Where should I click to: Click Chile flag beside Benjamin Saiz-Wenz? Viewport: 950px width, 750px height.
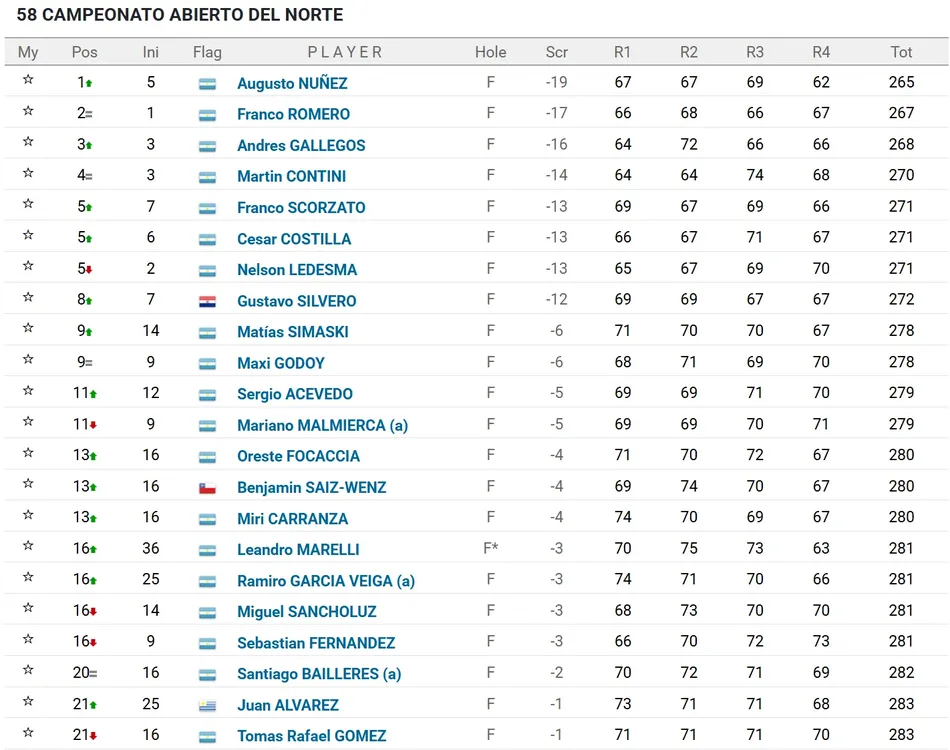[x=207, y=488]
